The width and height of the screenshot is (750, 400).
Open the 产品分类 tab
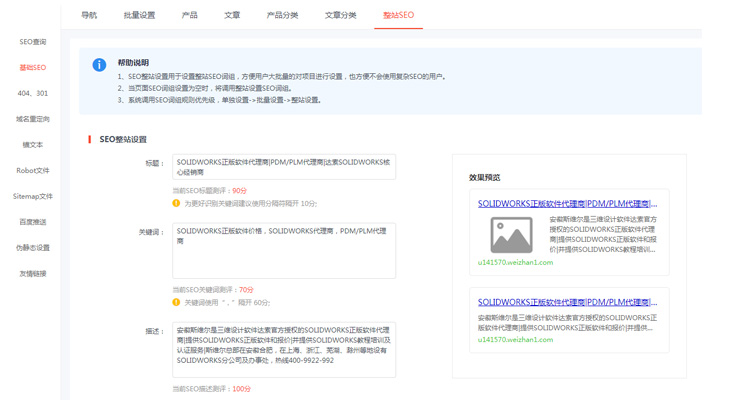[282, 15]
